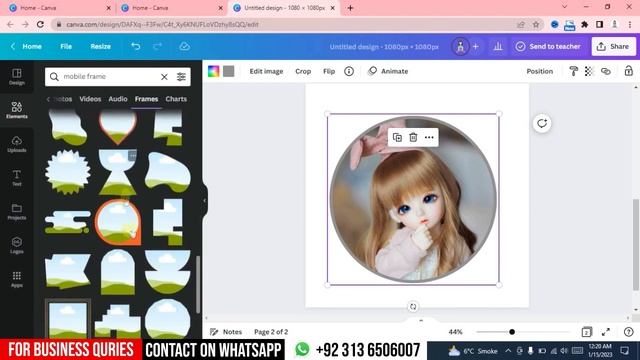This screenshot has width=640, height=360.
Task: Click the Home back button
Action: click(x=26, y=47)
